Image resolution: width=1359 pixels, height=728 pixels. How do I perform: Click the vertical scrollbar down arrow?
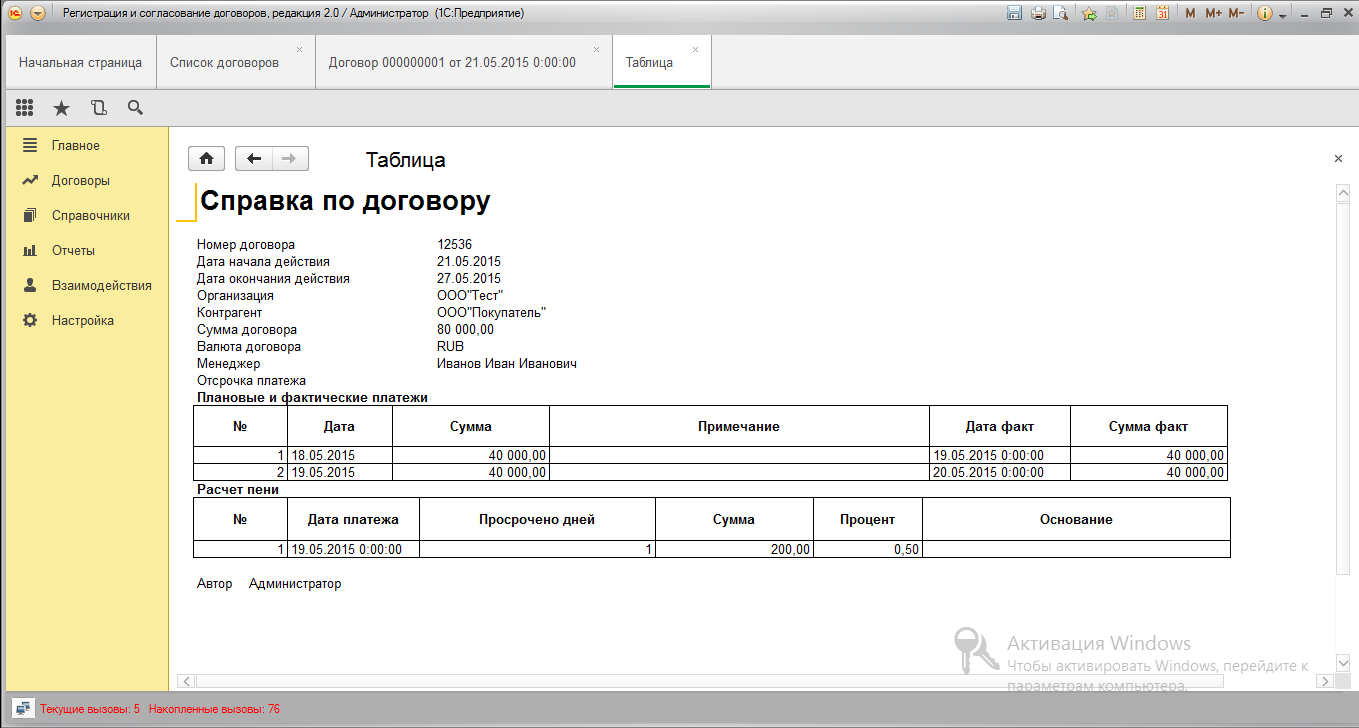click(1343, 662)
